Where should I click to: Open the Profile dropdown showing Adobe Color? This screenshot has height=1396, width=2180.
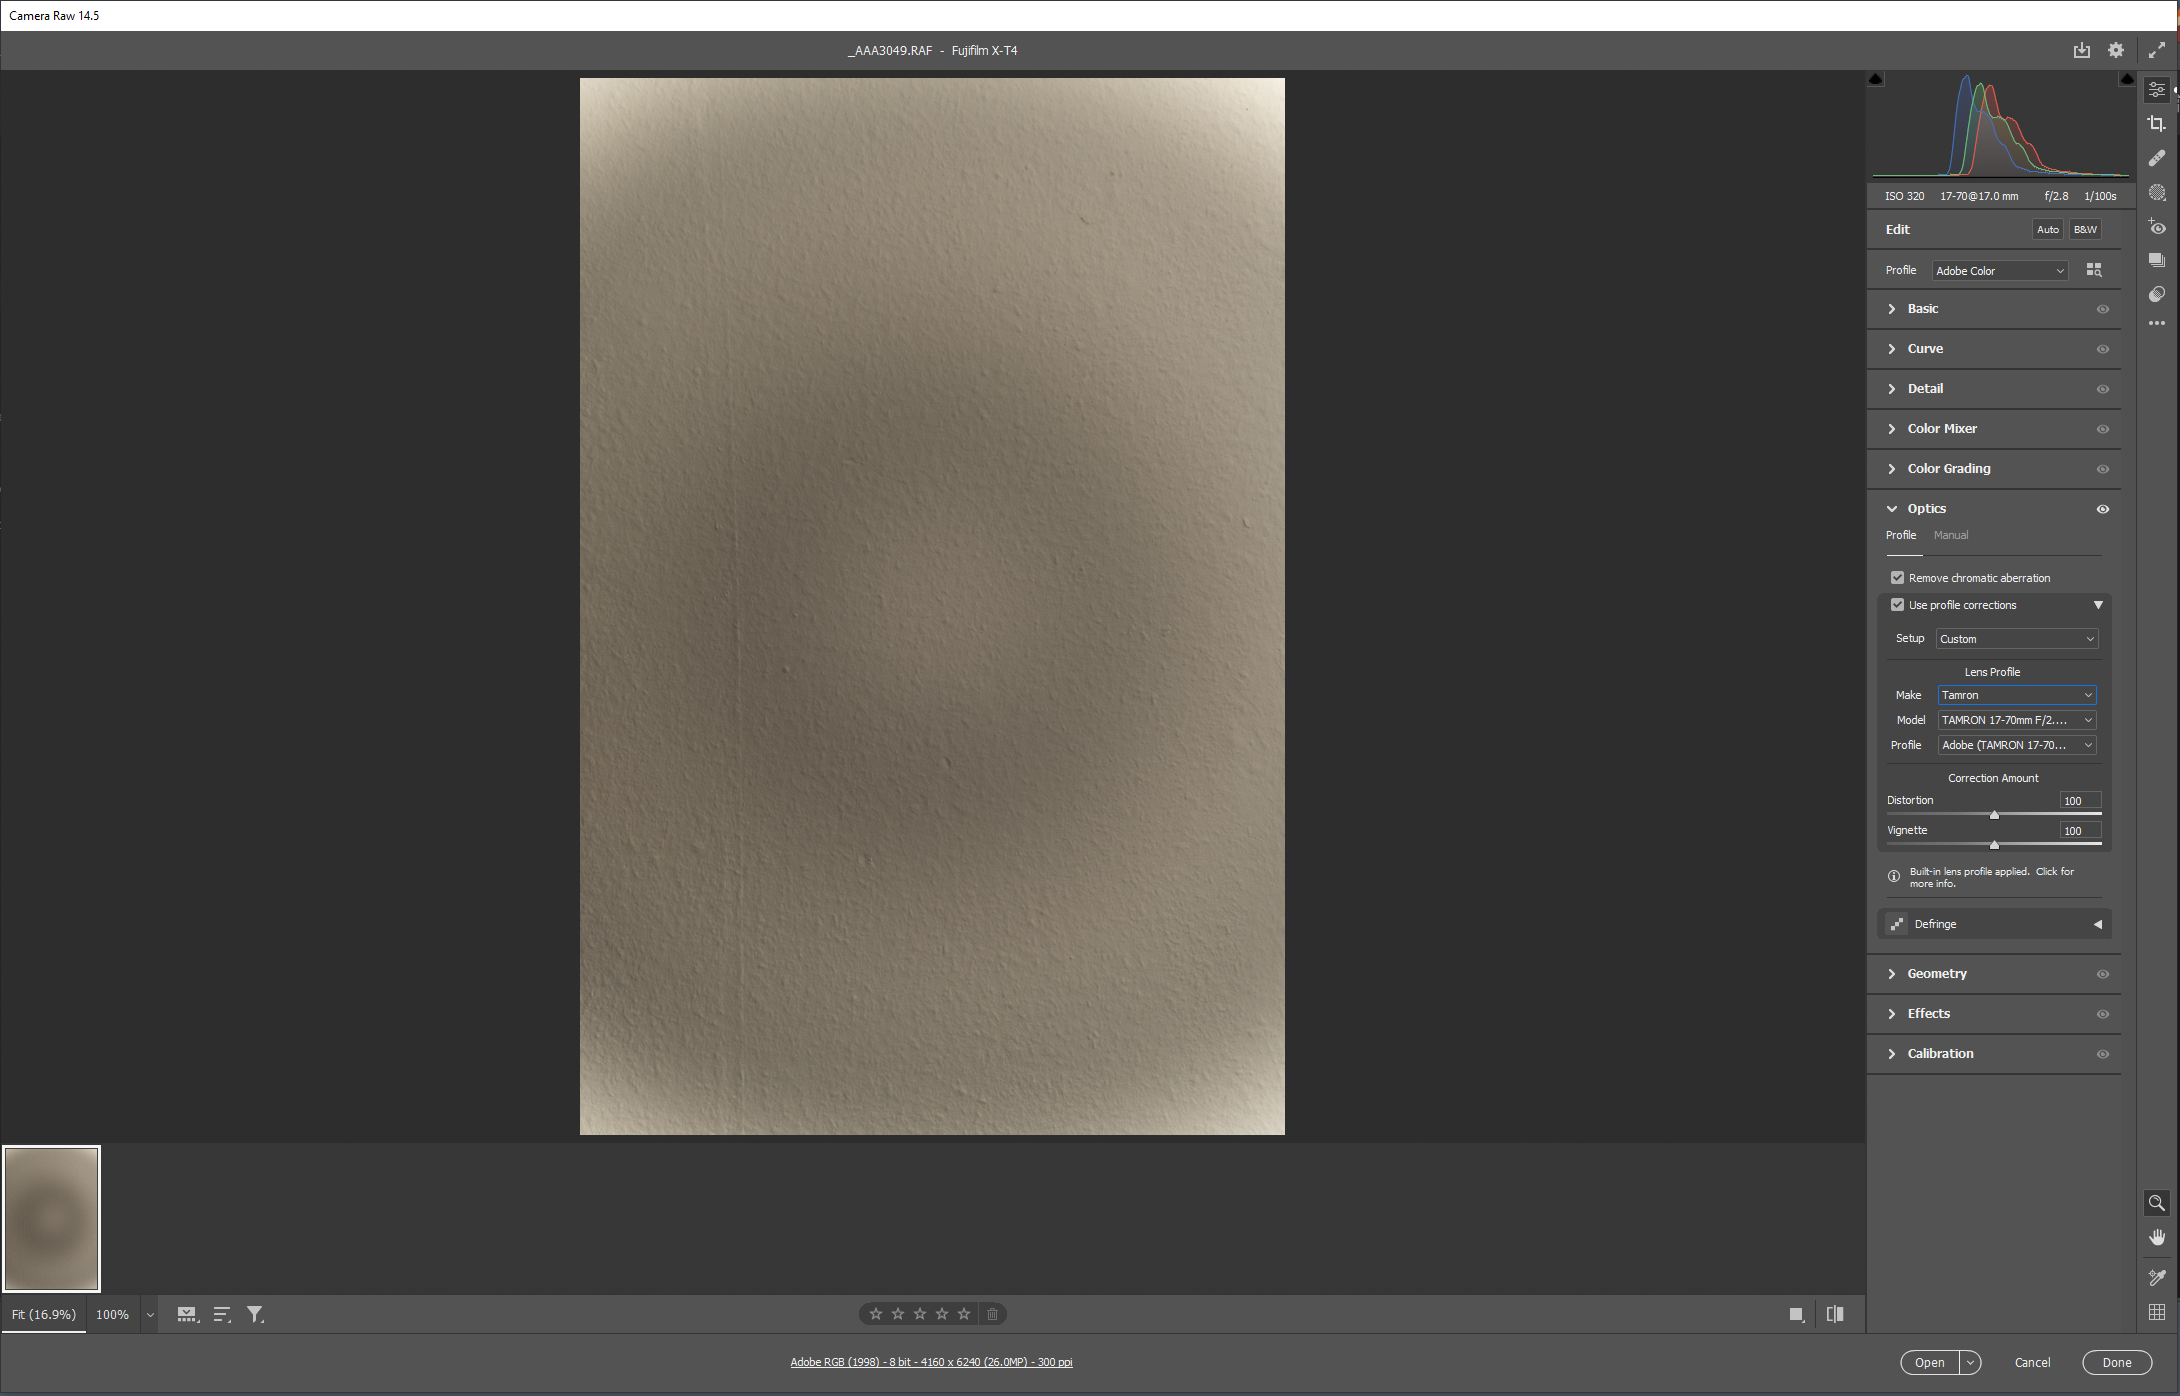pyautogui.click(x=1999, y=270)
